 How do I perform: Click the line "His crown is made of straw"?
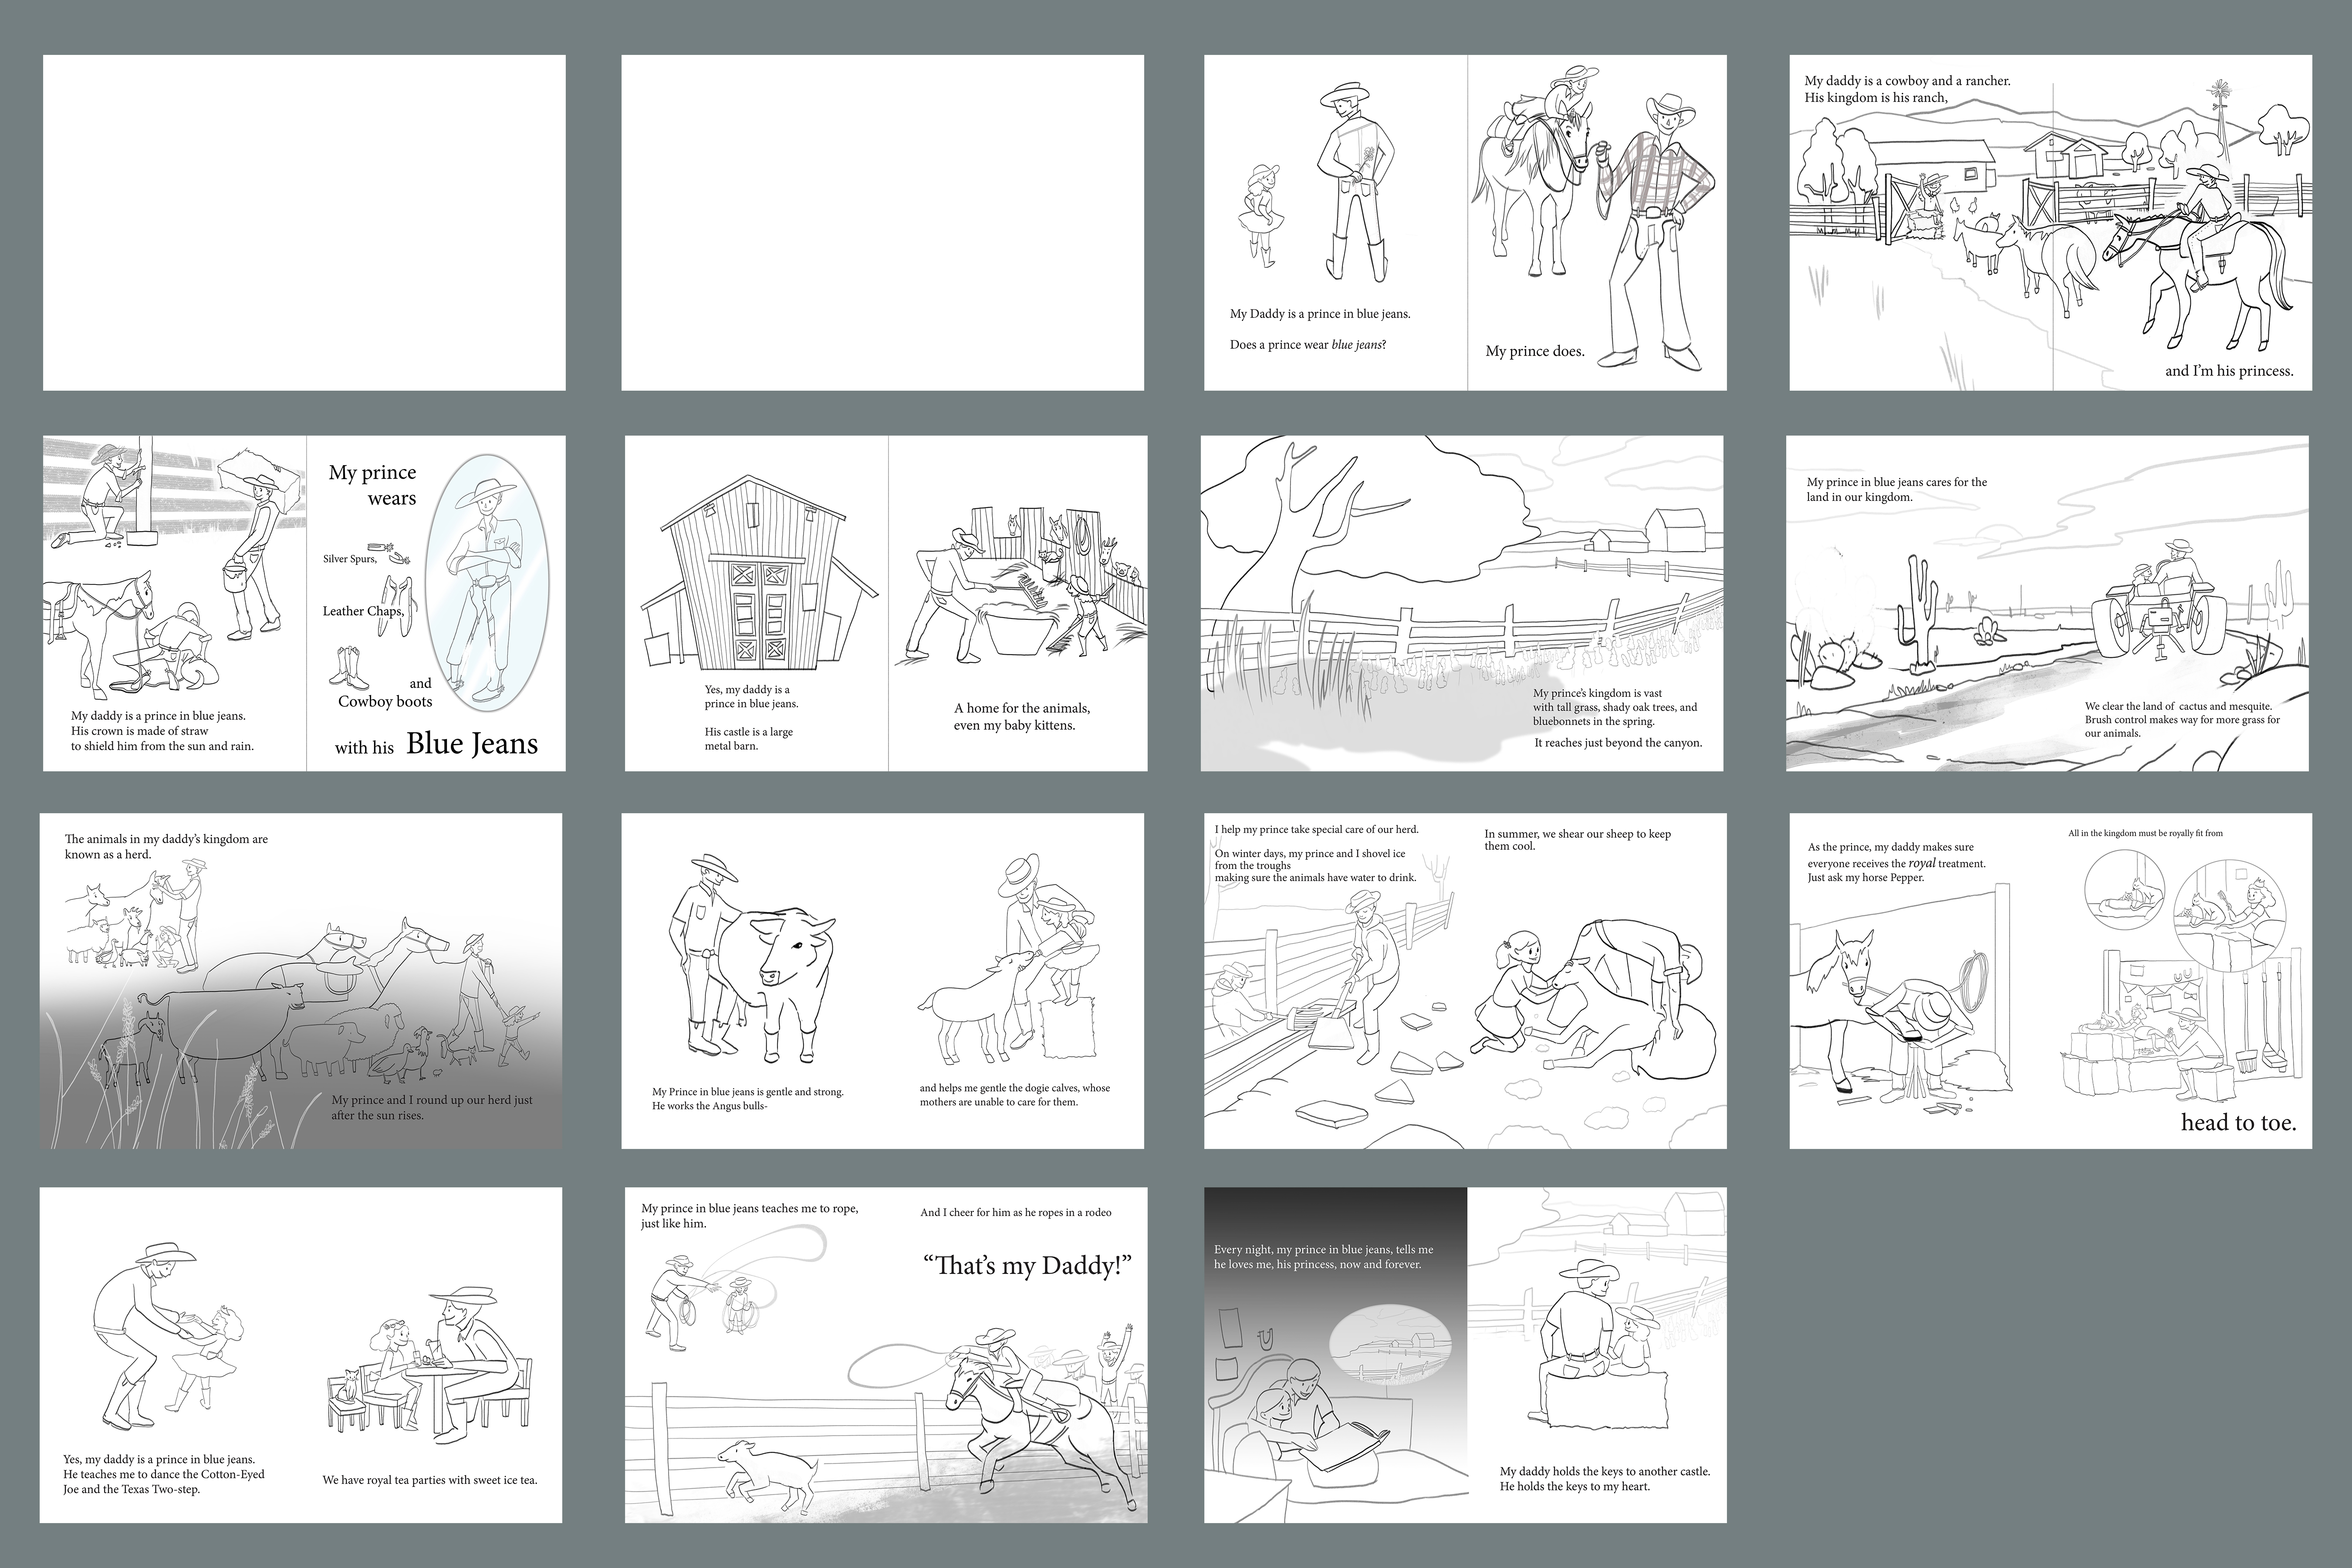139,731
